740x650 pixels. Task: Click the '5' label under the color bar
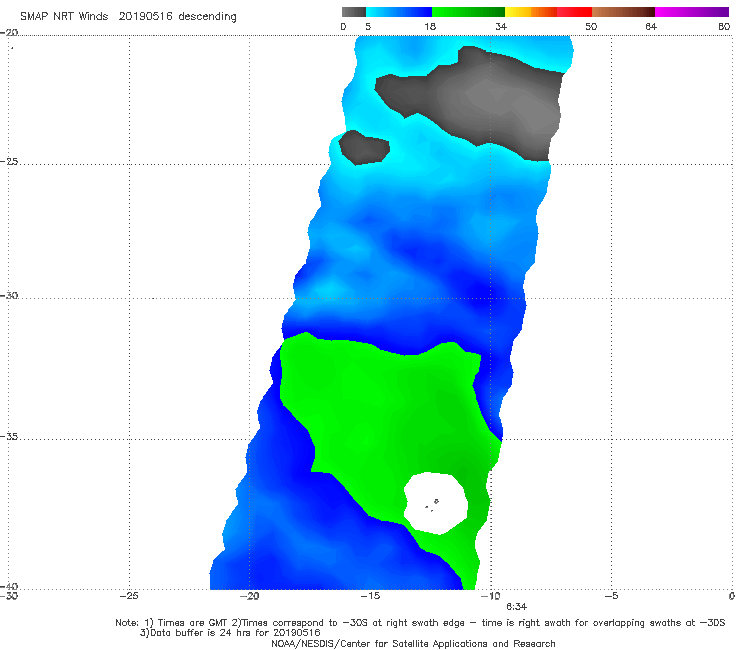(x=368, y=26)
